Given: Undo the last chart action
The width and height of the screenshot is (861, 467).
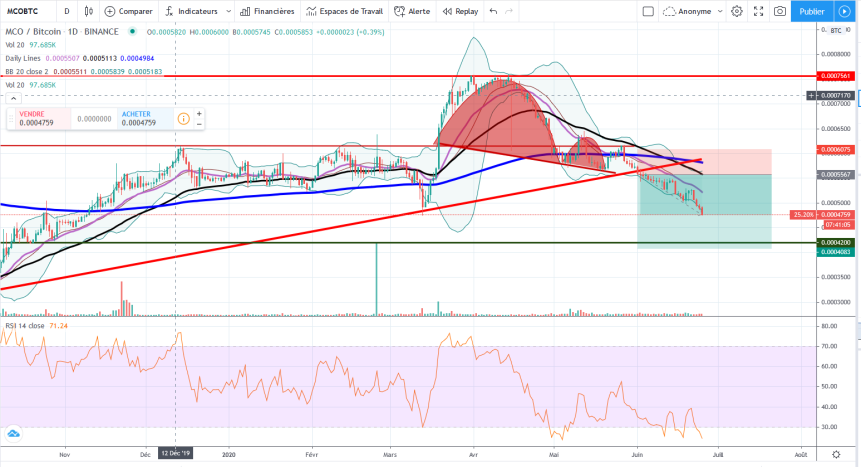Looking at the screenshot, I should pos(493,11).
